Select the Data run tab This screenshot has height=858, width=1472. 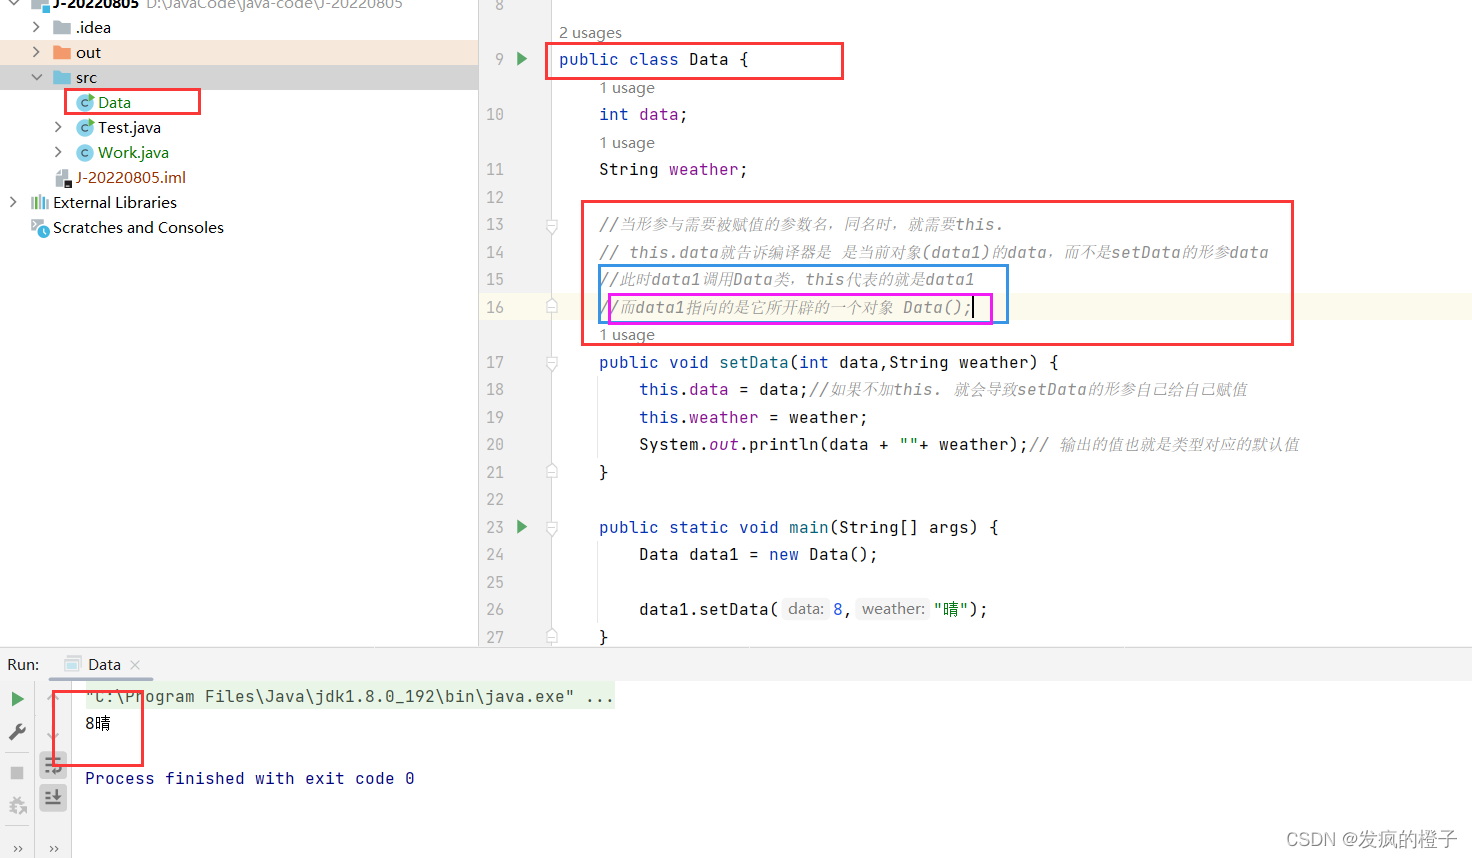coord(103,665)
